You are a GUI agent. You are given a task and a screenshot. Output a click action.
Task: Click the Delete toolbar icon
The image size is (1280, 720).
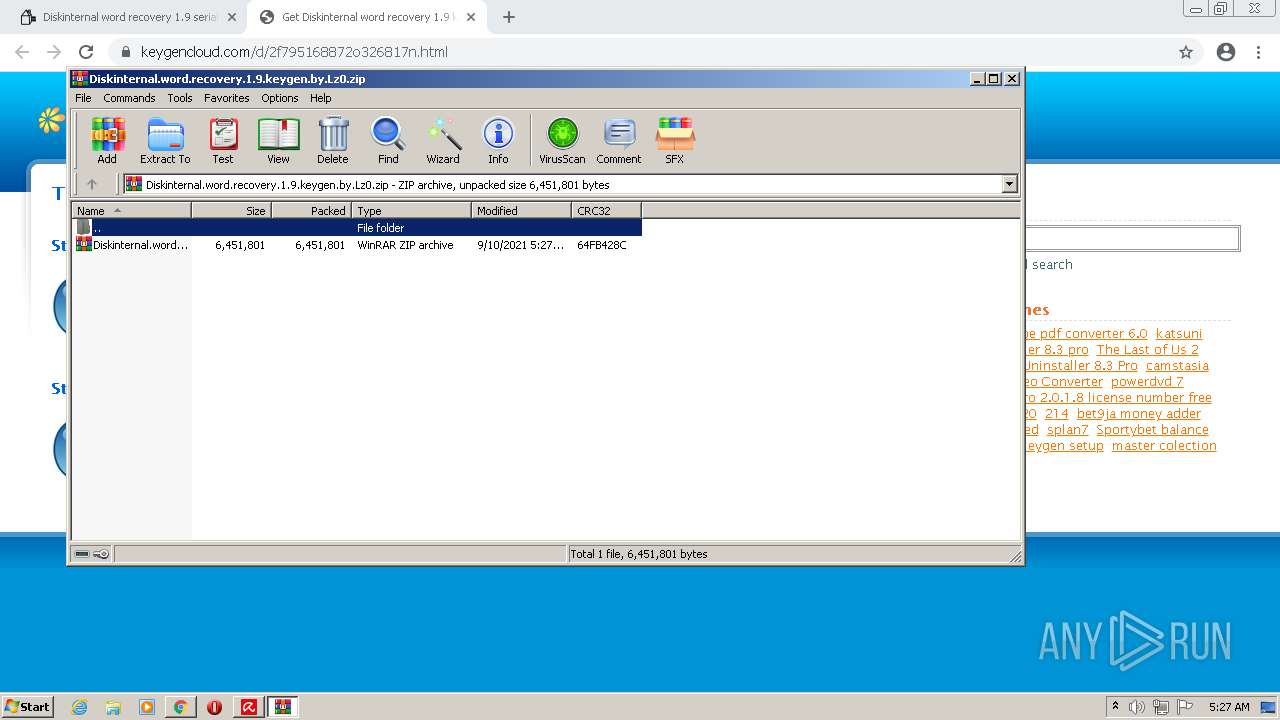click(333, 140)
